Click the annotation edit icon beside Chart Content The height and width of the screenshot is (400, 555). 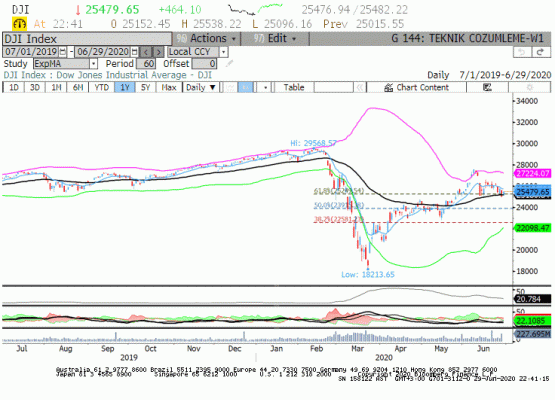(487, 87)
